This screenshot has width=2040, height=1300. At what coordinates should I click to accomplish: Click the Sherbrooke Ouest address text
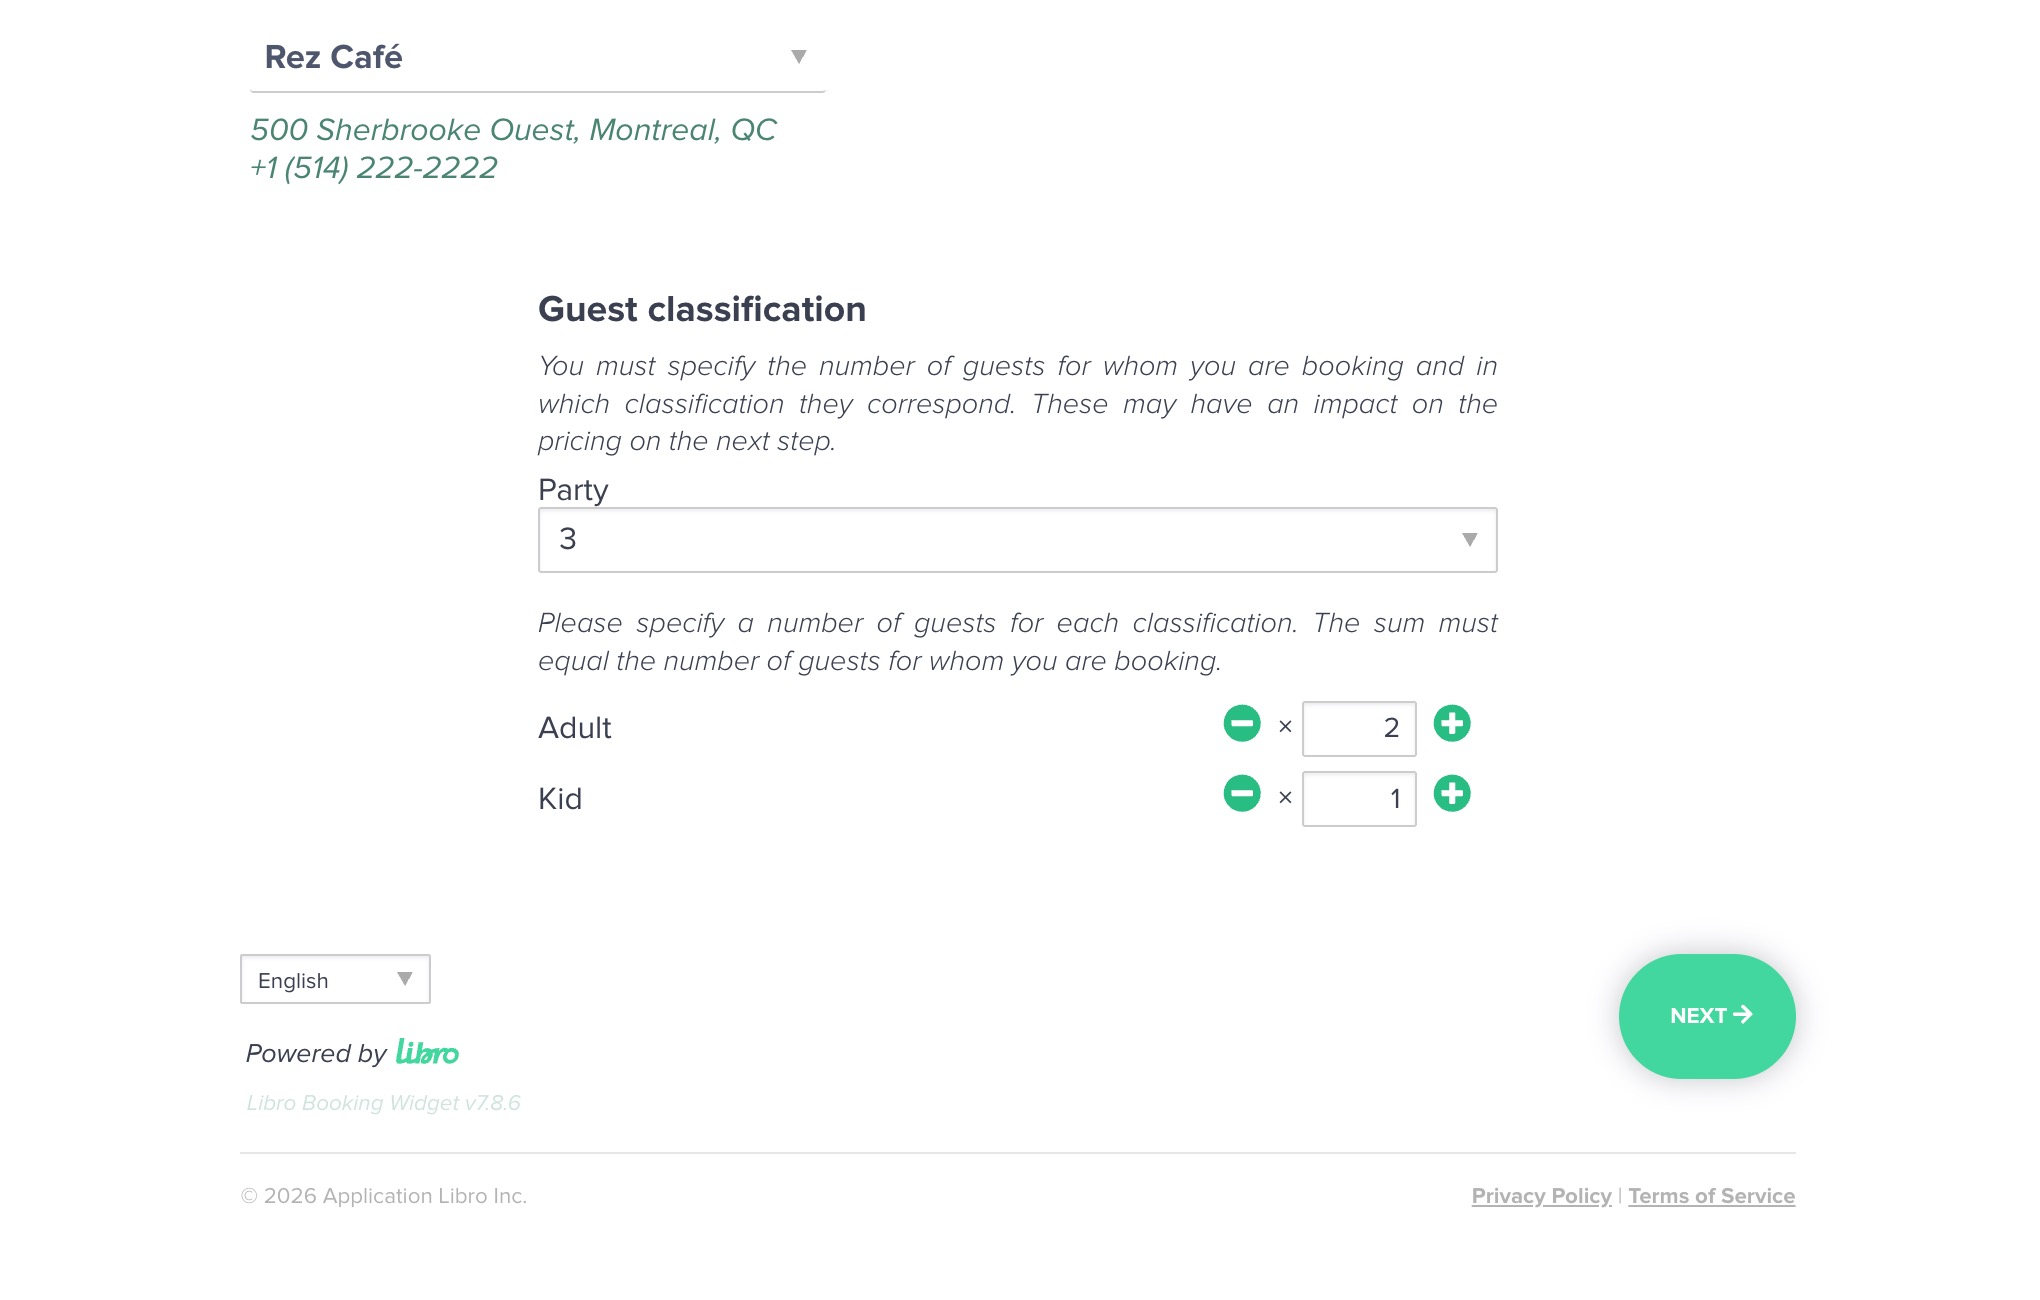click(513, 130)
